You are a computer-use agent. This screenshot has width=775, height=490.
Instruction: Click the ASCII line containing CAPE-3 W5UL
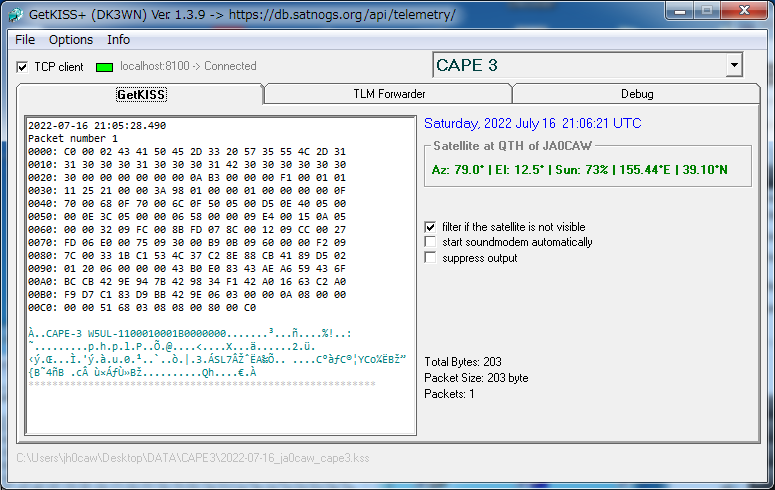(190, 334)
